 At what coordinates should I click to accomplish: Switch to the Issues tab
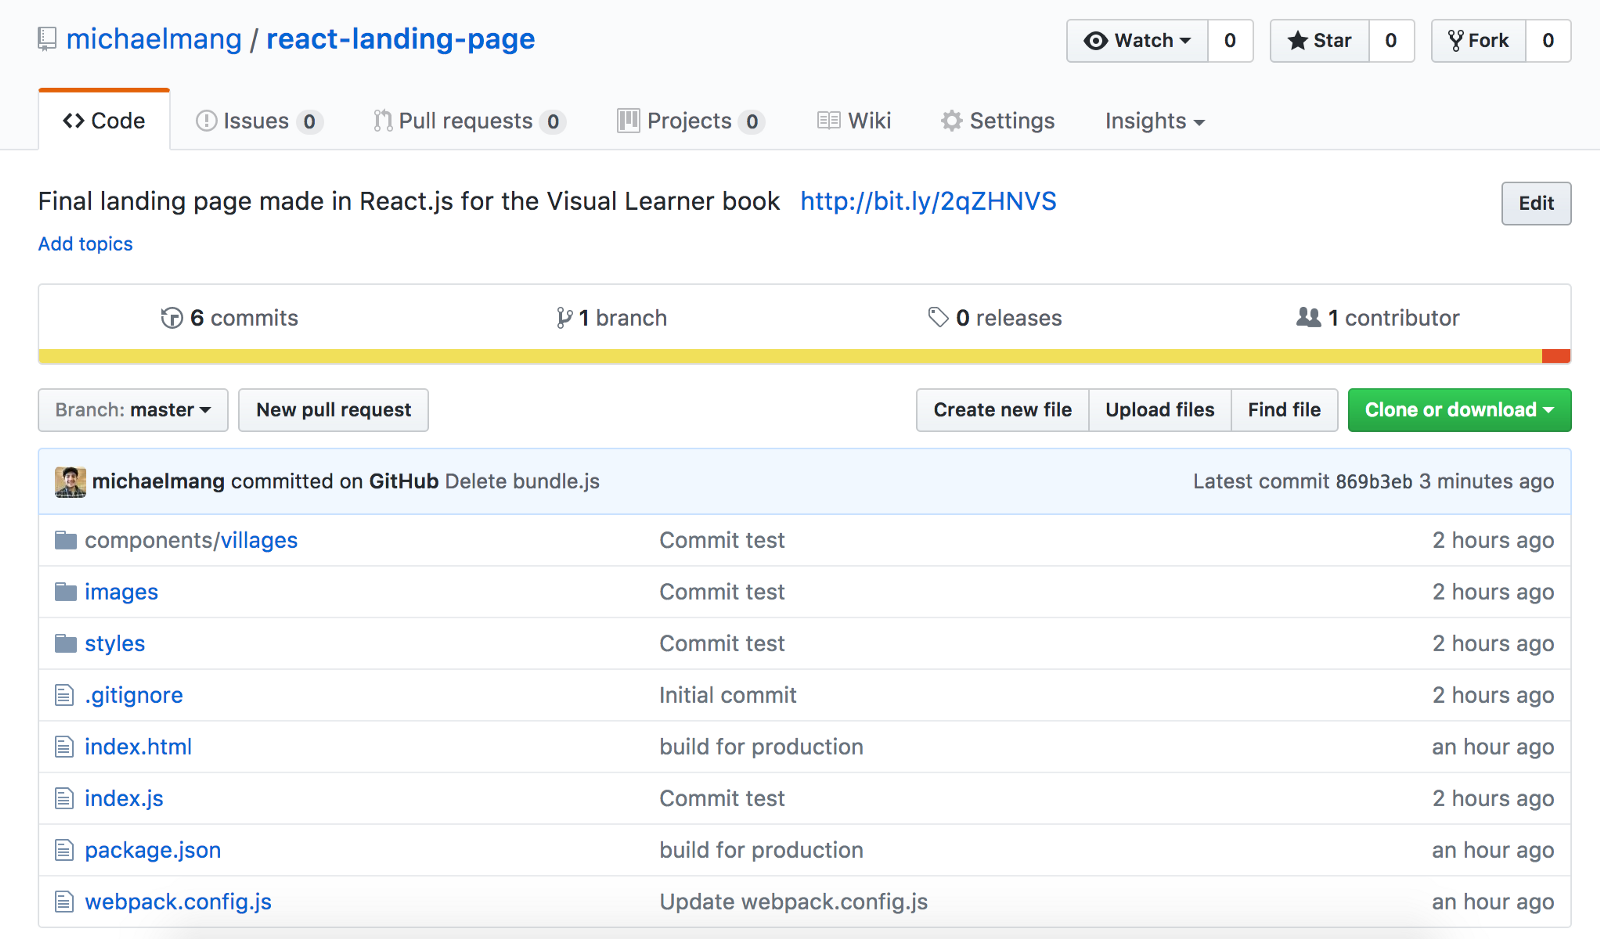(257, 121)
